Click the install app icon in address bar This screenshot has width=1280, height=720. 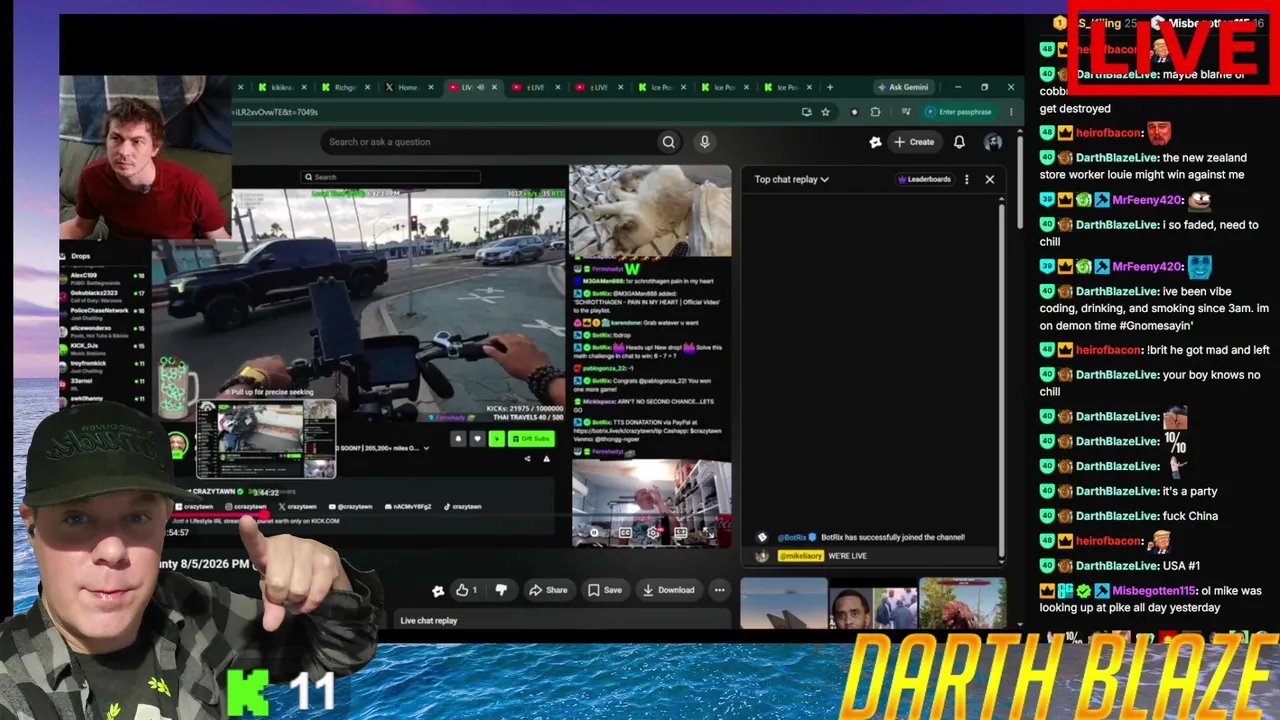click(806, 112)
